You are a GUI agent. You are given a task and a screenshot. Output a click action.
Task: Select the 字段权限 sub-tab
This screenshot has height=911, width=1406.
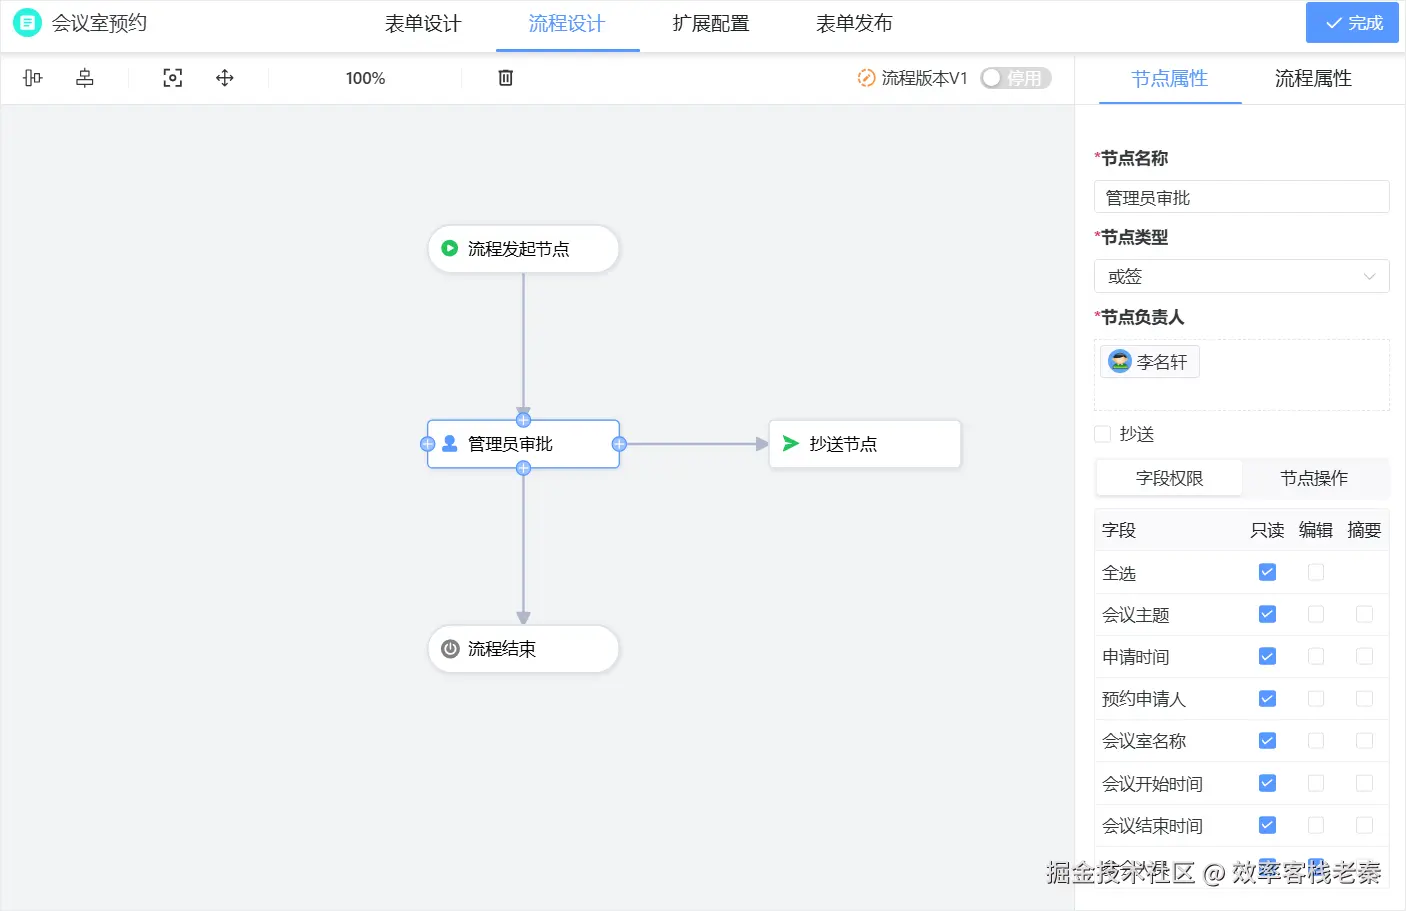click(1170, 478)
